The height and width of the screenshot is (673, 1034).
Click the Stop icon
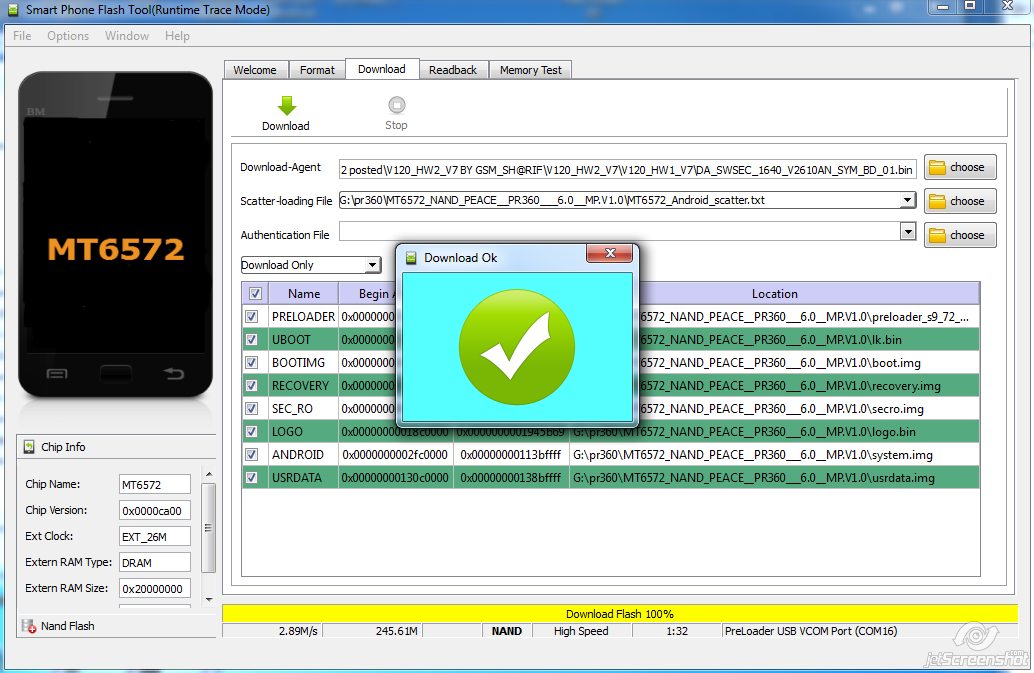pyautogui.click(x=396, y=105)
